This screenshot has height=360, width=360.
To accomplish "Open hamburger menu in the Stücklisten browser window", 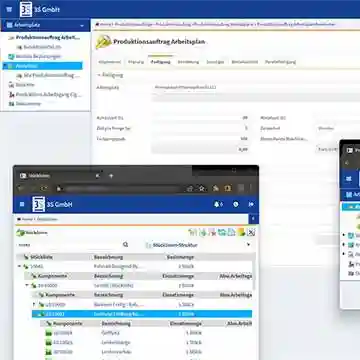I will click(x=22, y=204).
